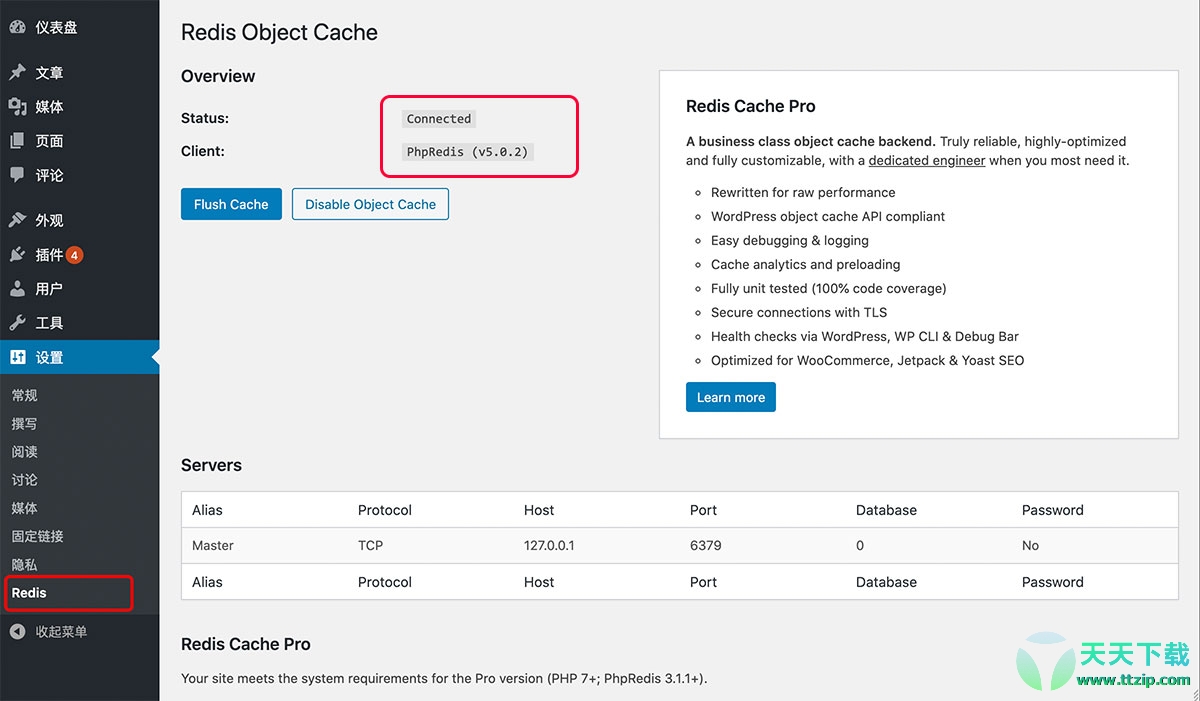The width and height of the screenshot is (1200, 701).
Task: Click the wrench icon beside 工具
Action: coord(17,323)
